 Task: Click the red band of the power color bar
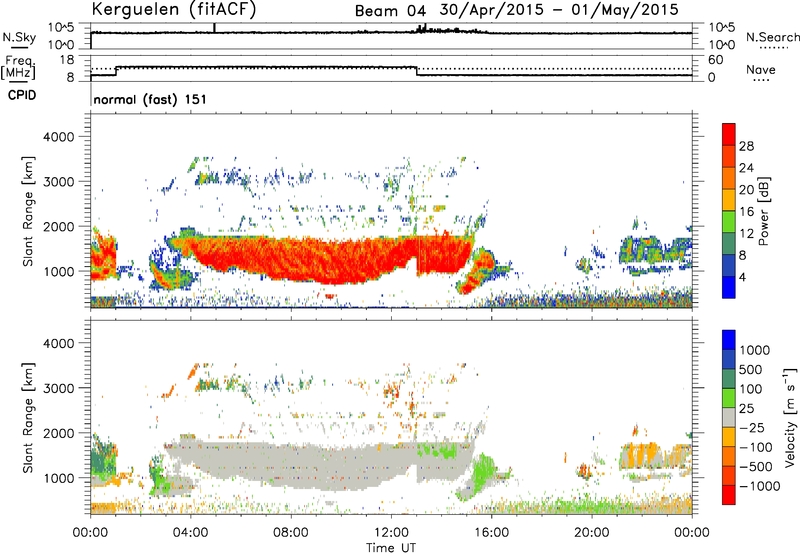click(729, 135)
